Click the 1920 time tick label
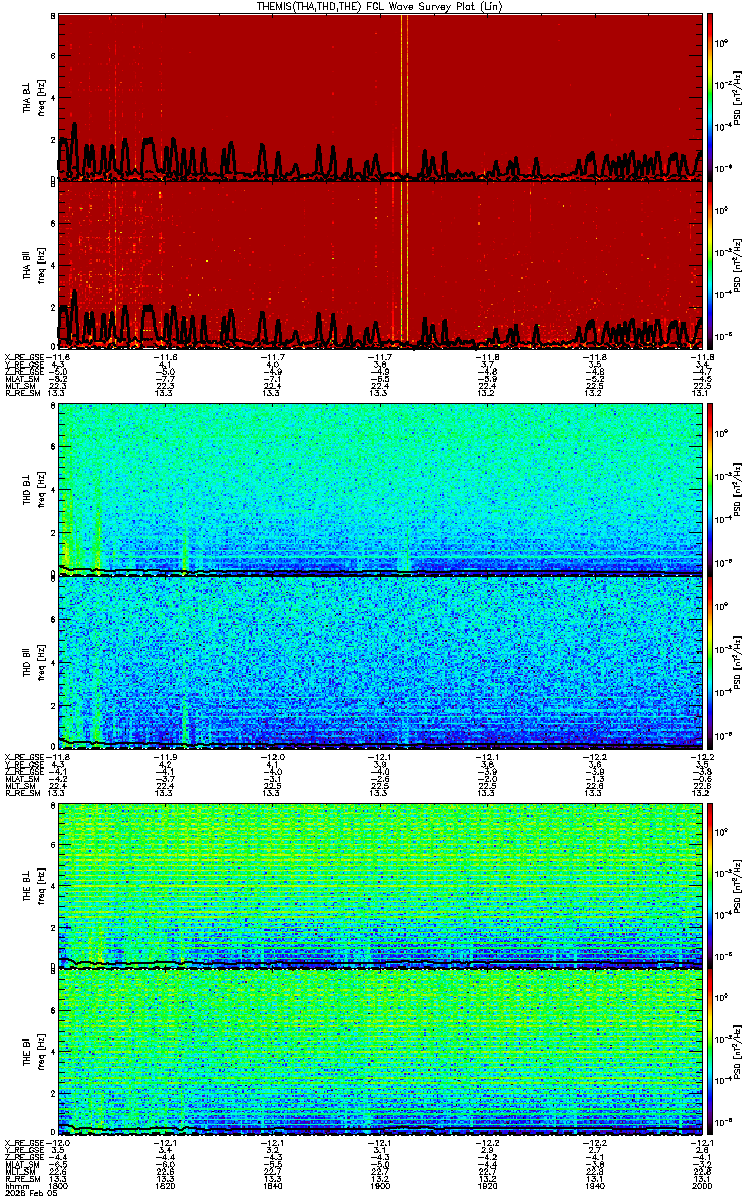750x1200 pixels. click(x=487, y=1186)
